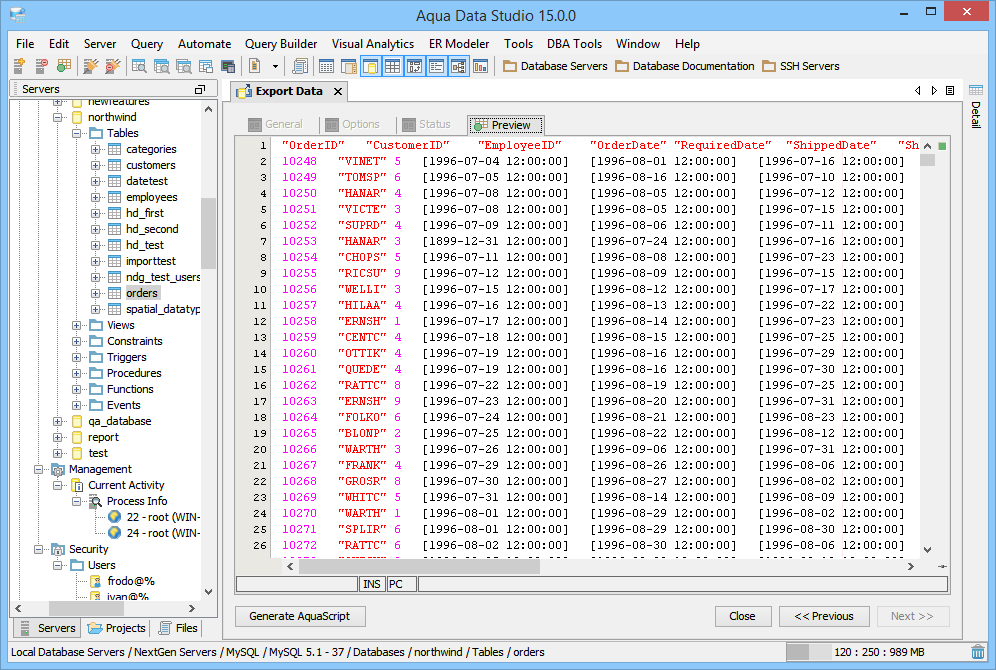Click the remove server icon with red minus

pos(42,65)
